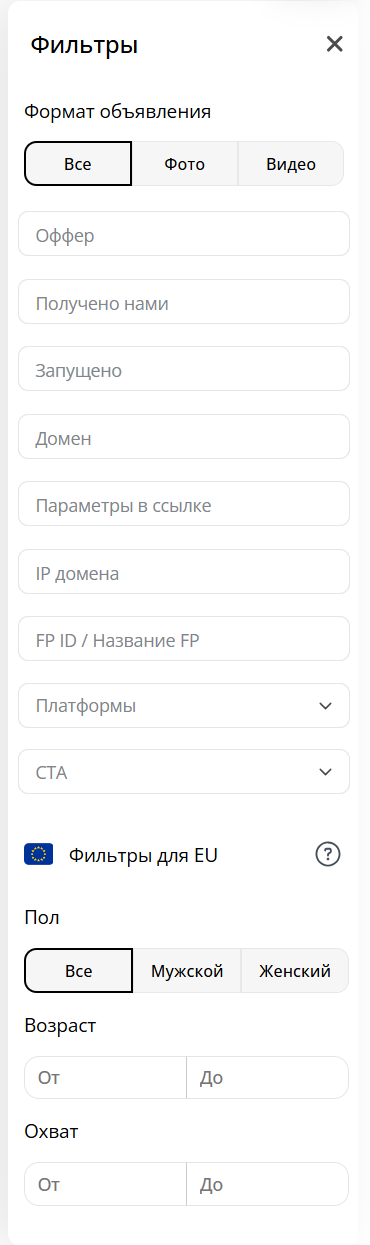Focus the Домен text field
370x1245 pixels.
184,436
